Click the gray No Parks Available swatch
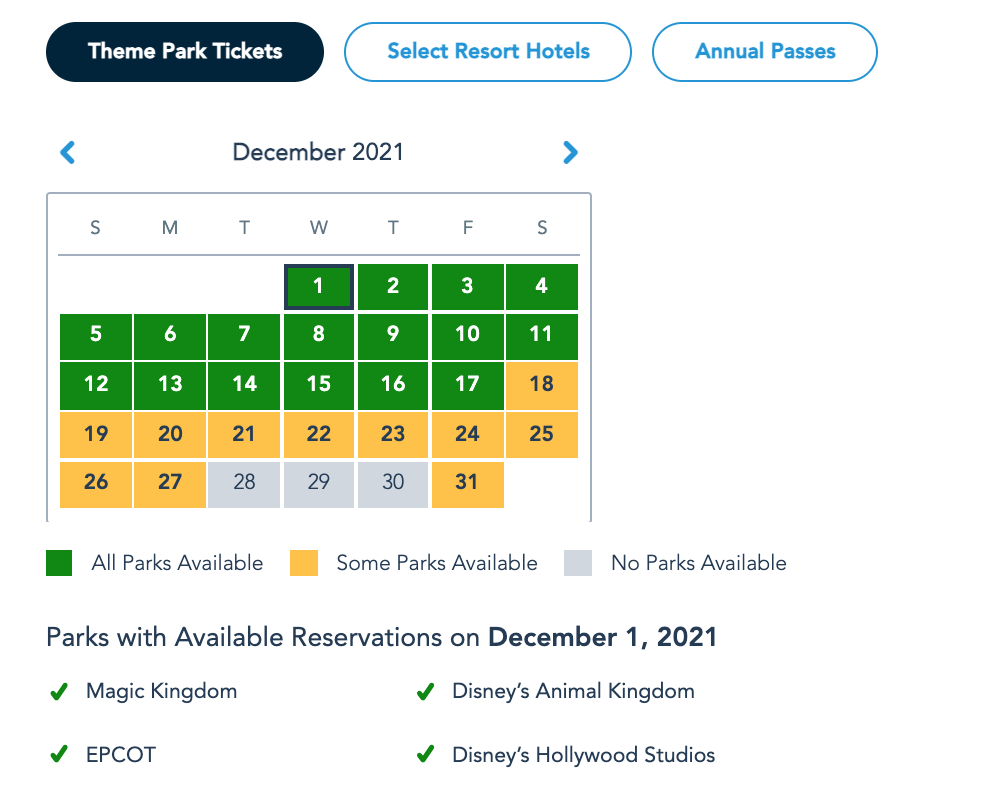Screen dimensions: 986x802 (578, 563)
